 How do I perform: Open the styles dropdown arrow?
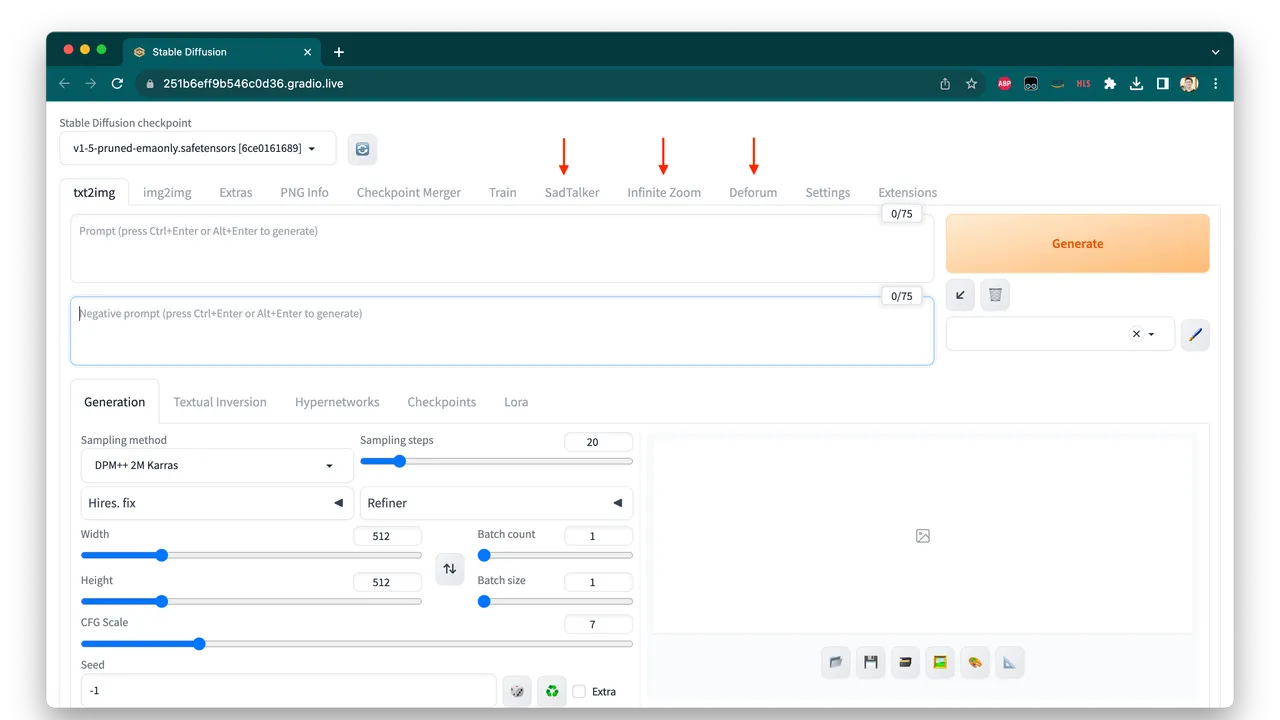pos(1151,334)
